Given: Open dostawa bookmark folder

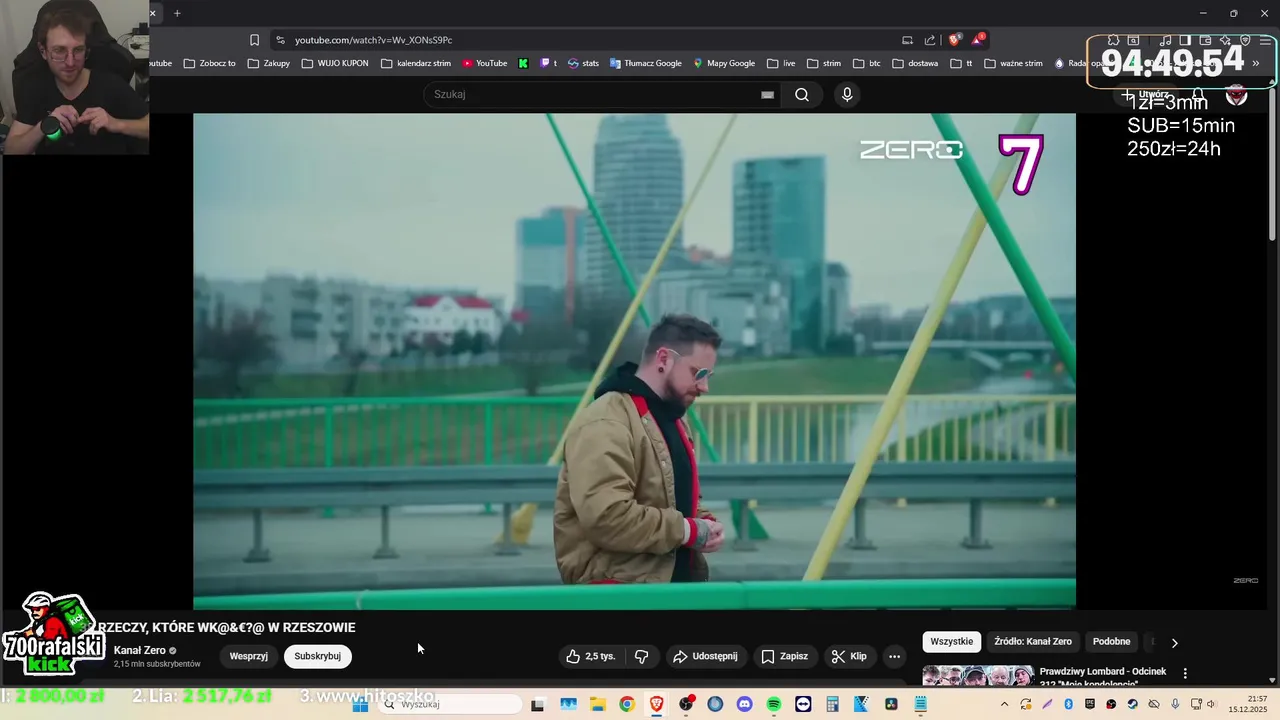Looking at the screenshot, I should [915, 63].
